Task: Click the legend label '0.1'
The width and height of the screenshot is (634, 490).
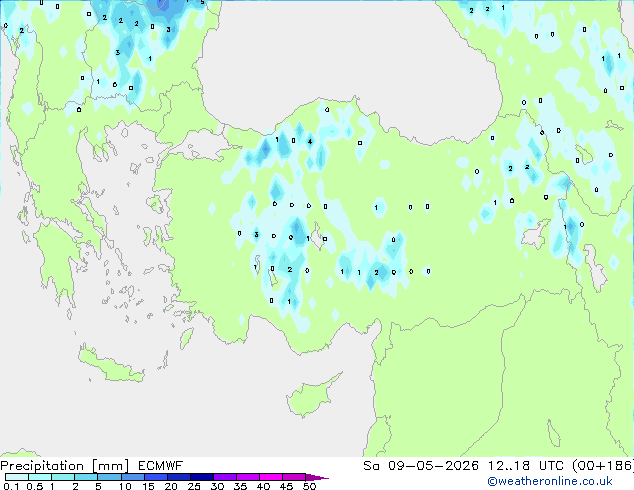Action: point(11,486)
